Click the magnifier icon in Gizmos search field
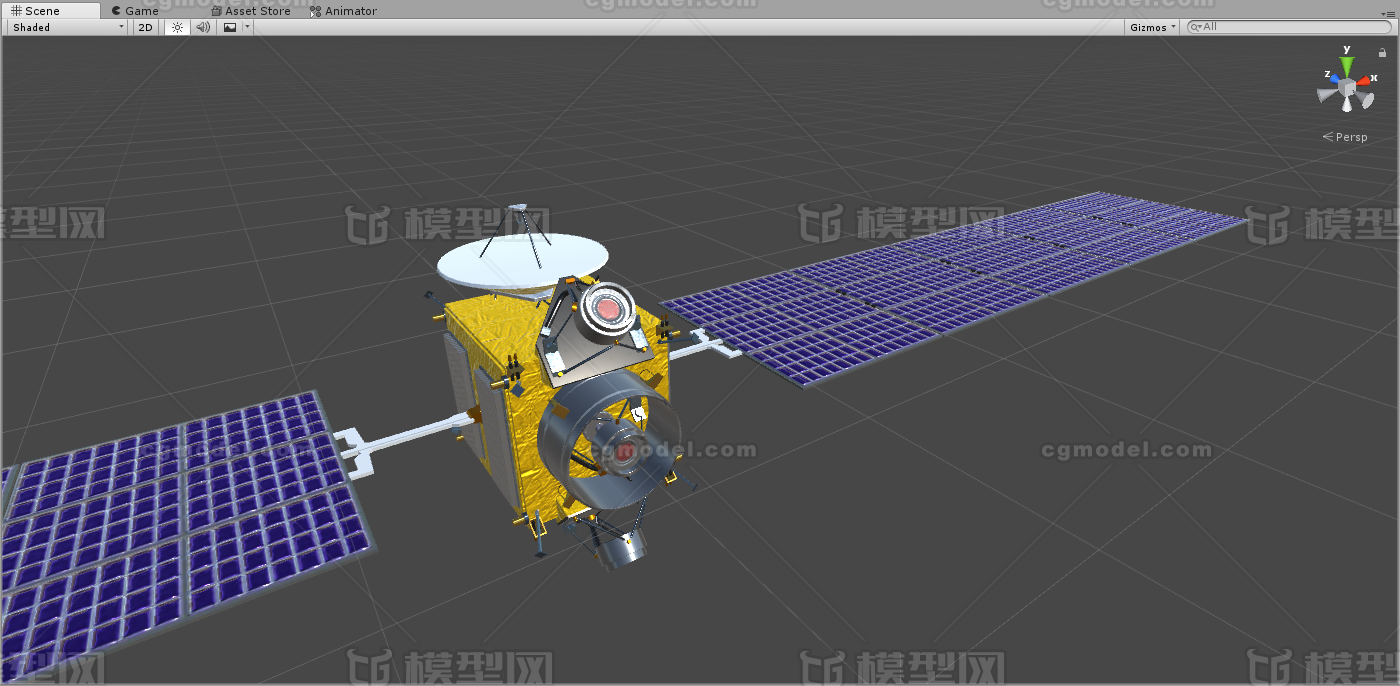The image size is (1400, 686). coord(1196,26)
